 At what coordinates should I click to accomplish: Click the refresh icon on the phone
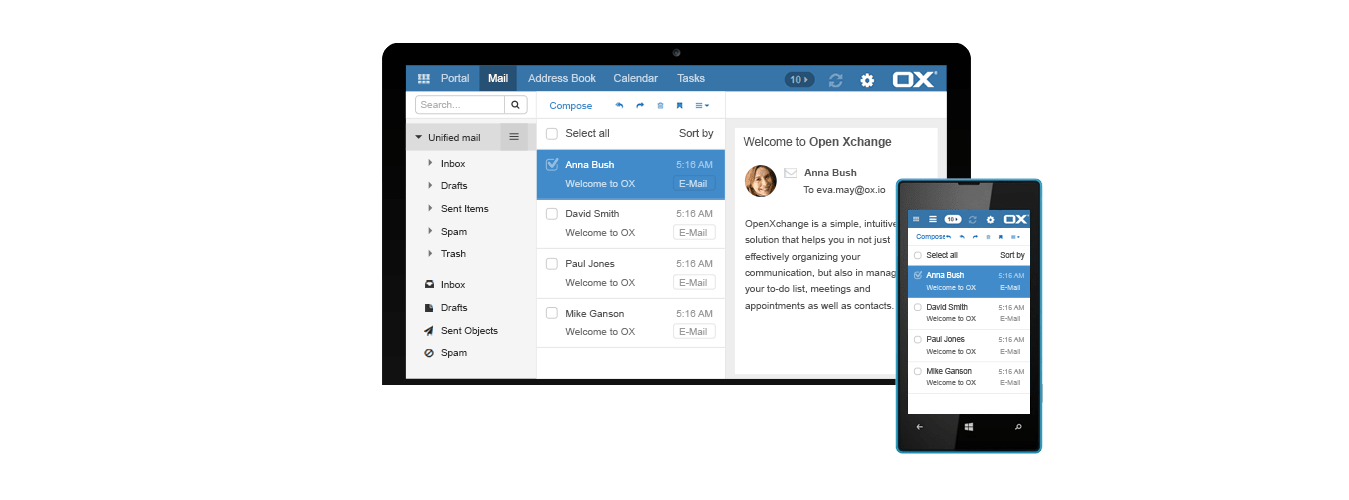972,220
